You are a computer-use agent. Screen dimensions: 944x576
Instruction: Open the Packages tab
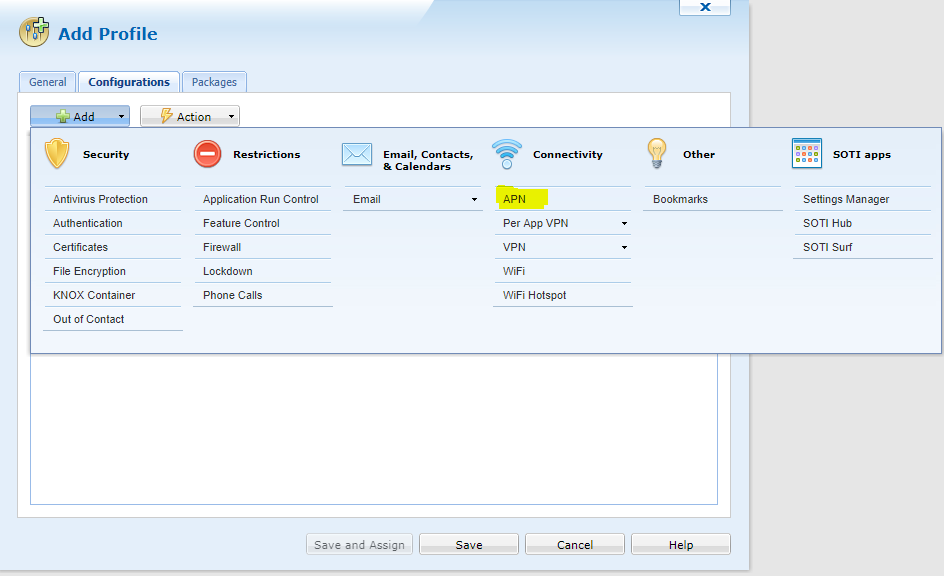pos(214,82)
